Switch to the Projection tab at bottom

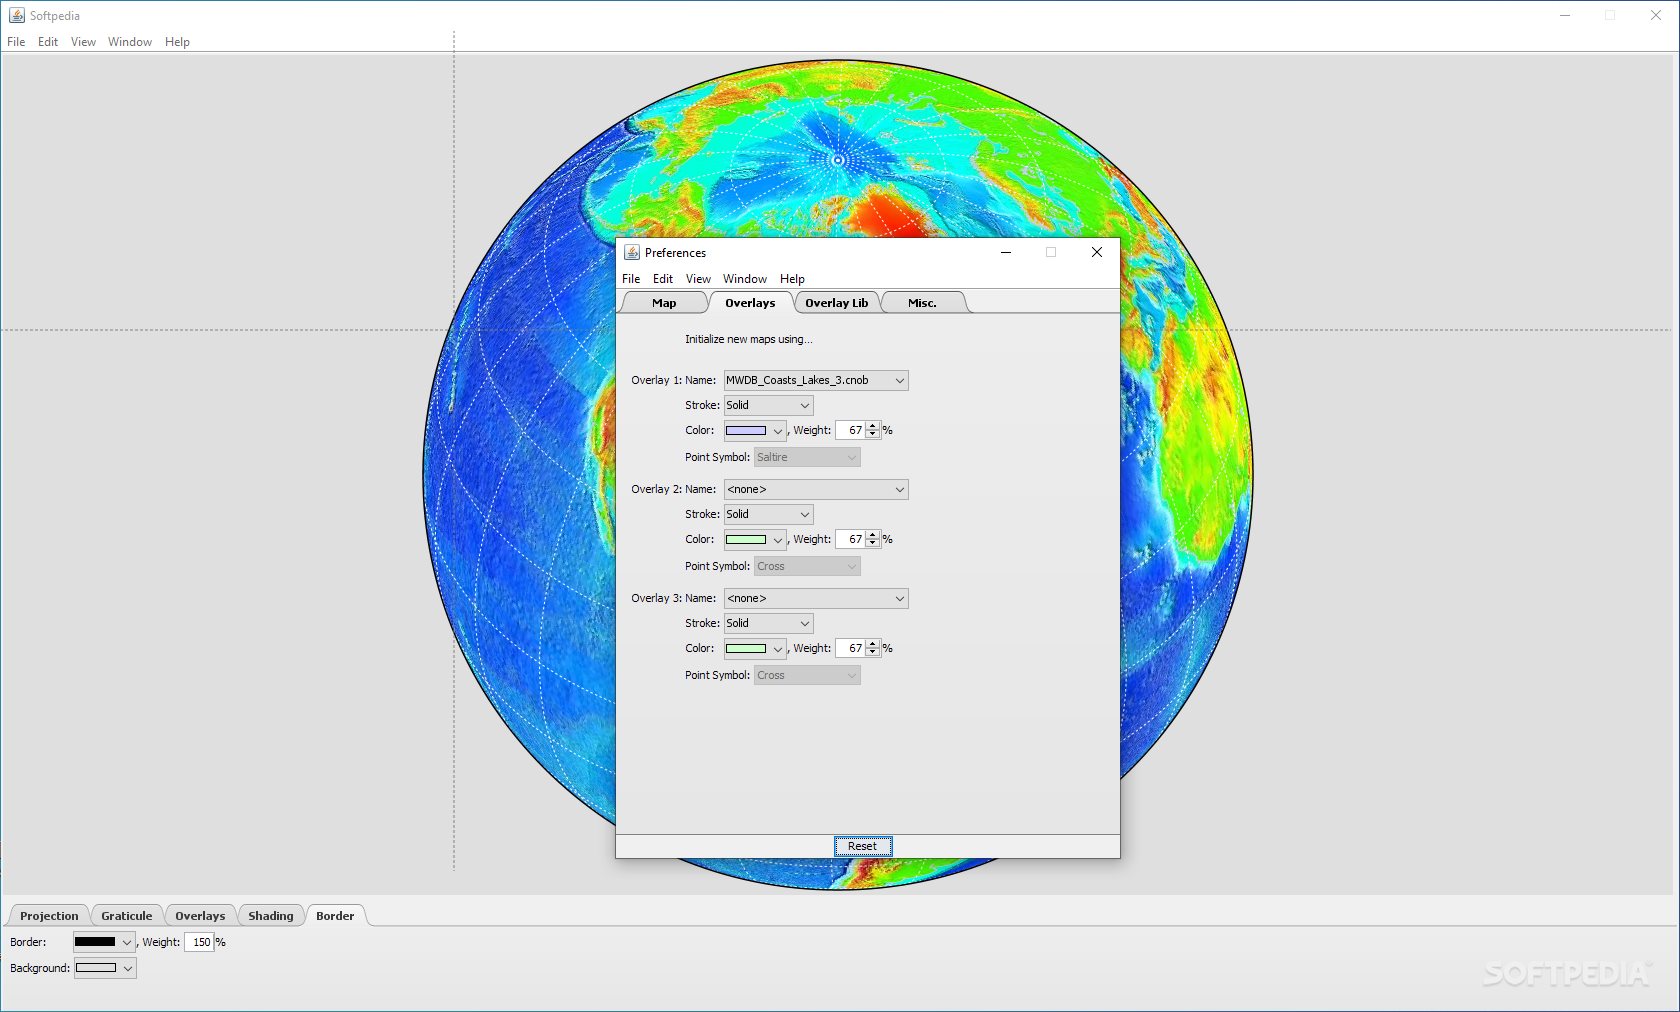click(x=49, y=916)
